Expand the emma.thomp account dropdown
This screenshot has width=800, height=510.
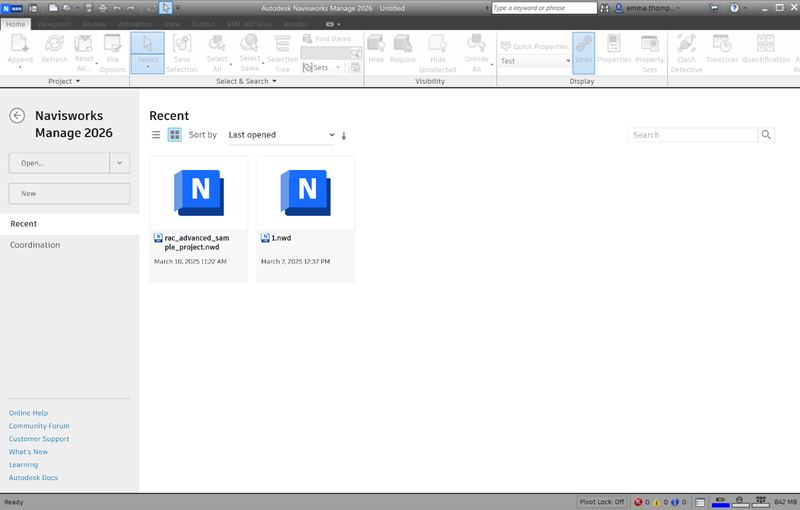click(678, 8)
